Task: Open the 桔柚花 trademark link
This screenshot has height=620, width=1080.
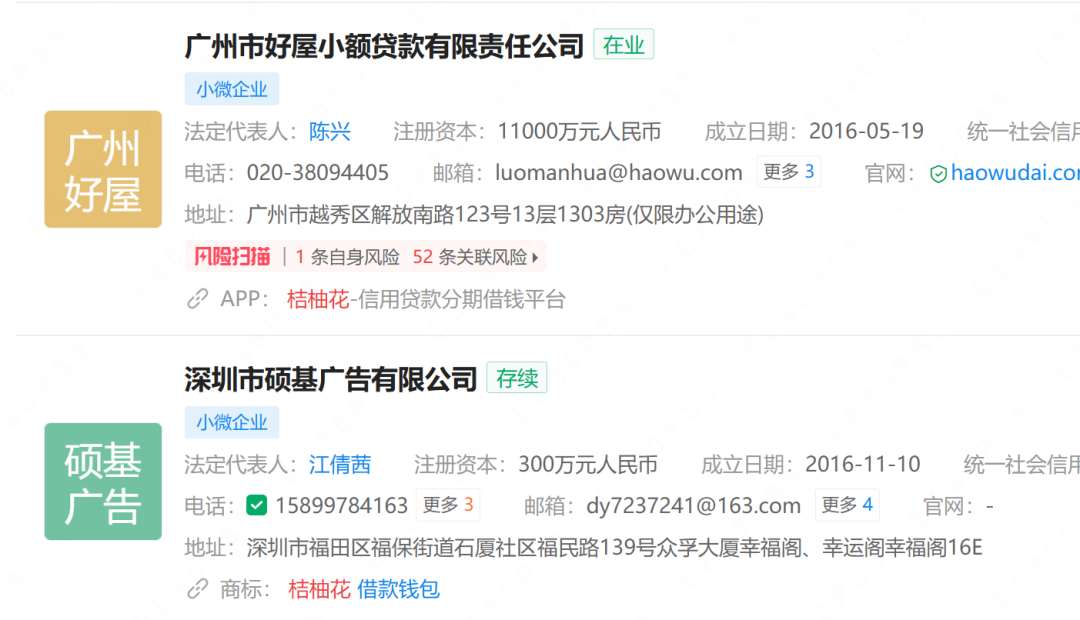Action: 320,589
